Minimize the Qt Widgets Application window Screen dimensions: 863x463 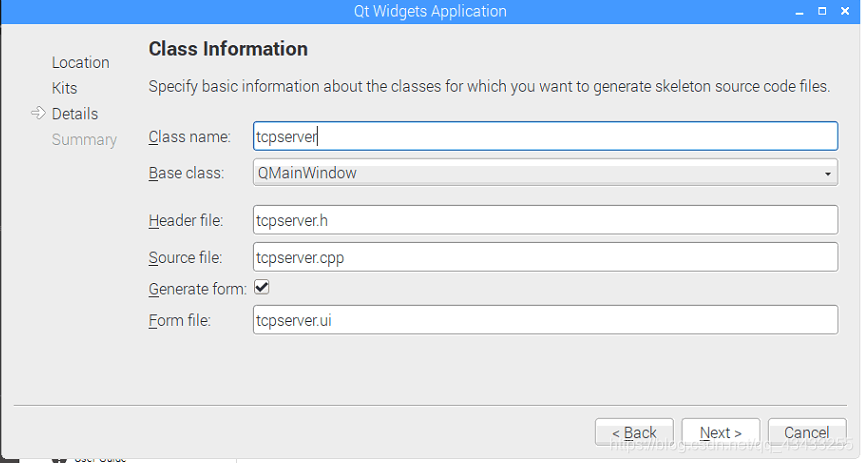[799, 12]
